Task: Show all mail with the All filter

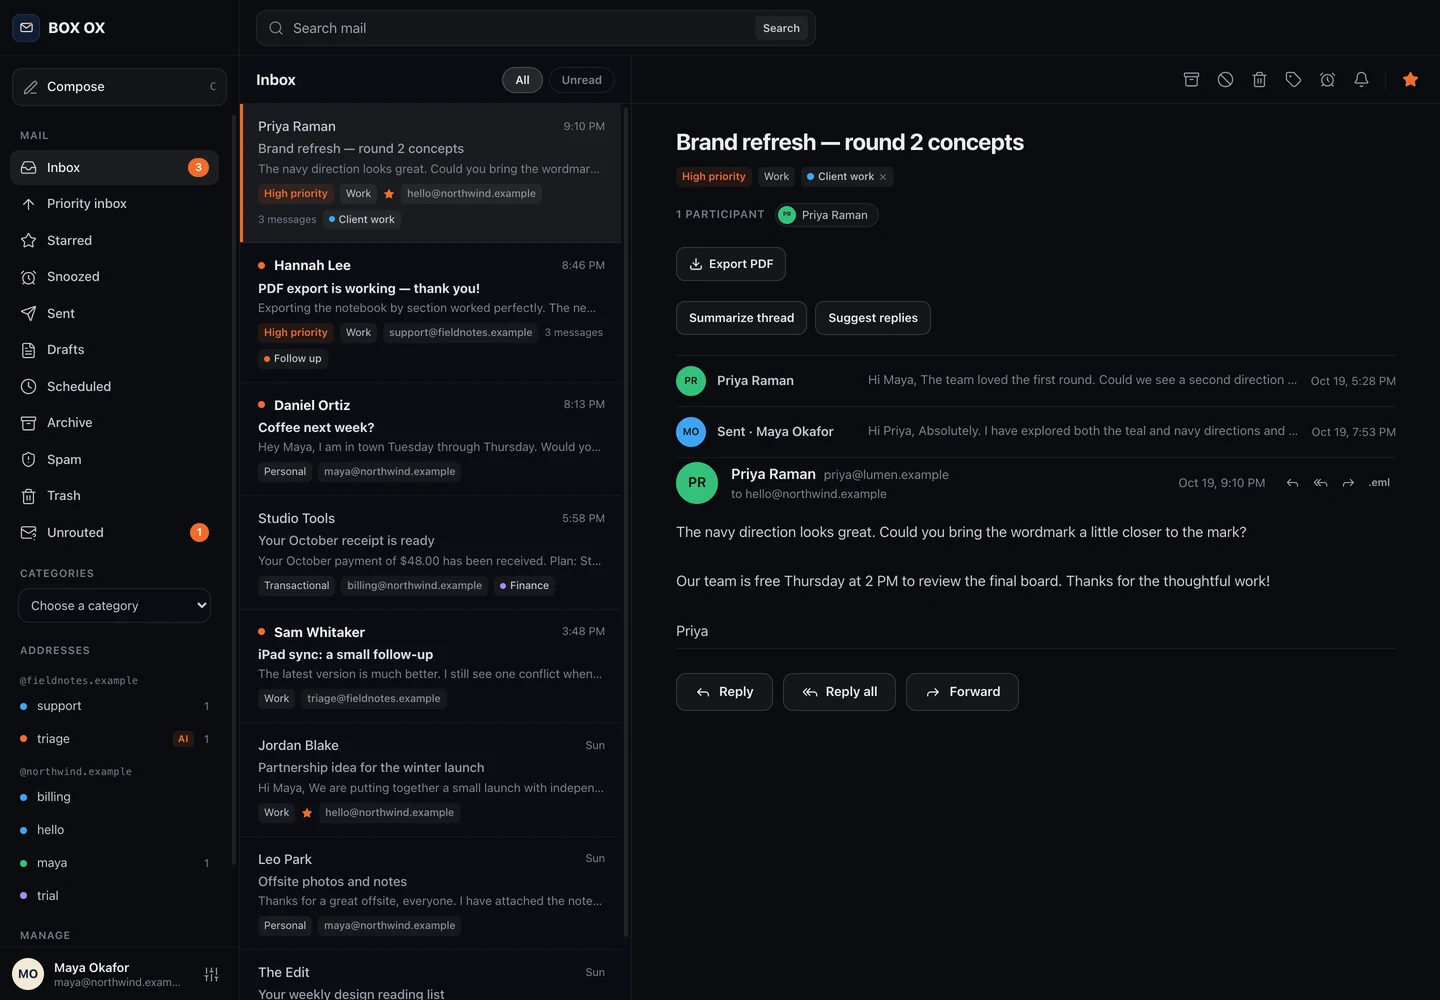Action: click(x=522, y=80)
